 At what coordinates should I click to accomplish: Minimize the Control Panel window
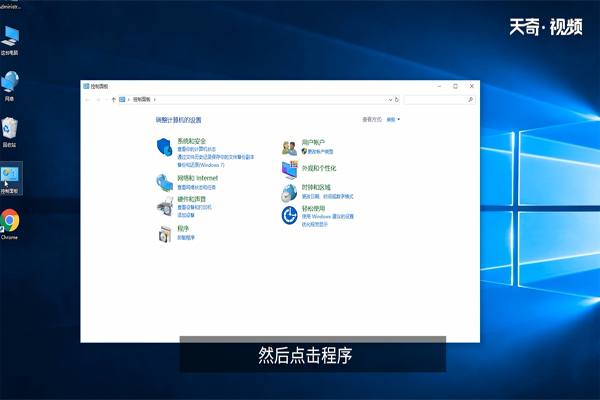click(x=439, y=87)
